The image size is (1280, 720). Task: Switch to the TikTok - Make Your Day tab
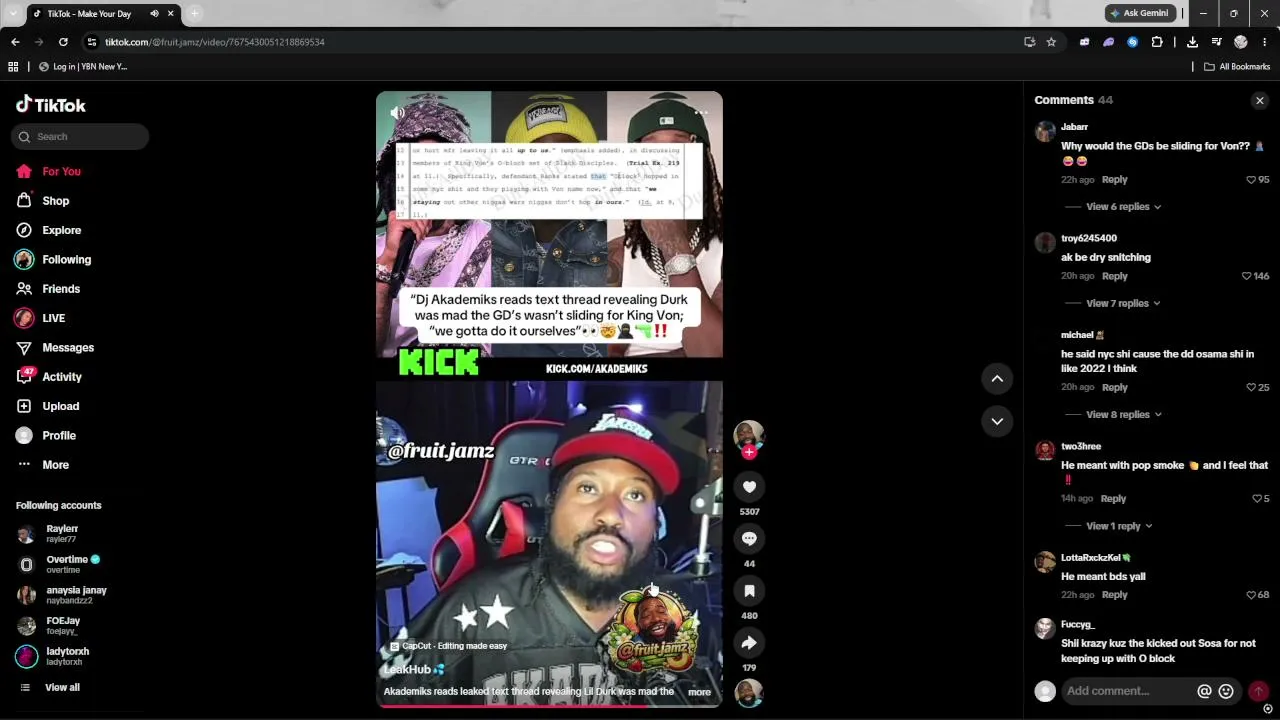103,13
